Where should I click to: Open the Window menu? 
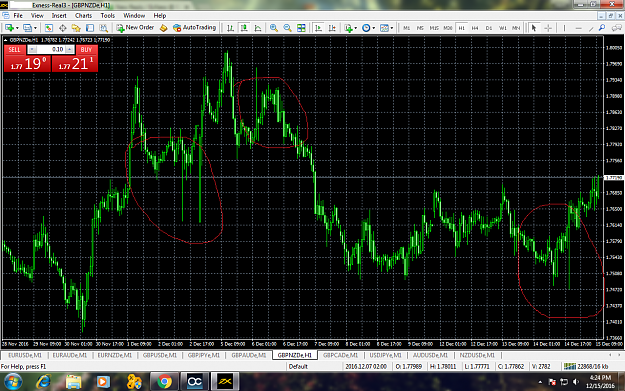click(x=134, y=16)
